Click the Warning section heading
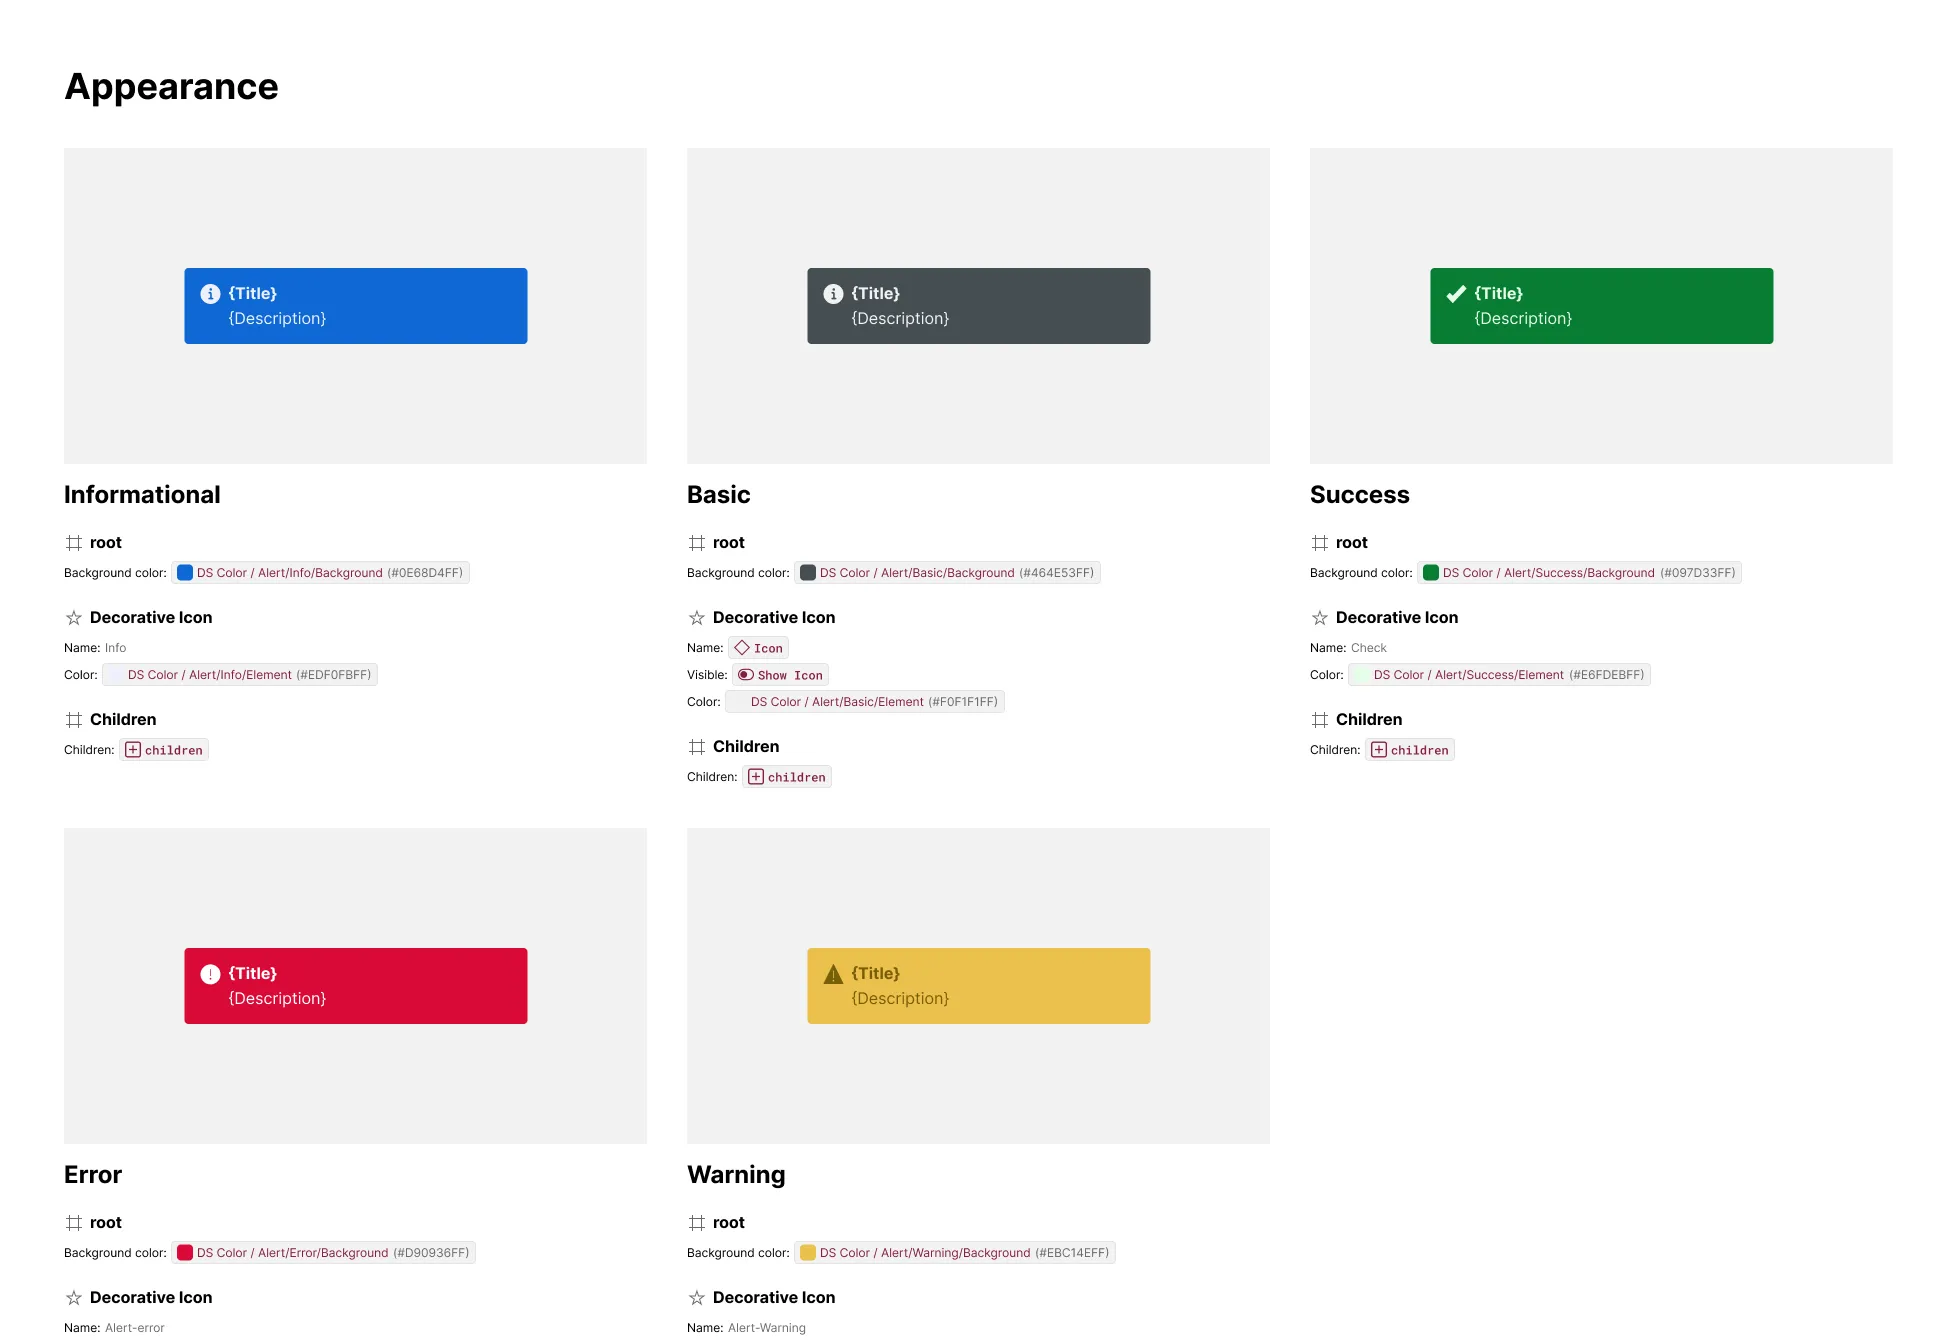Screen dimensions: 1957x1343 pos(736,1175)
